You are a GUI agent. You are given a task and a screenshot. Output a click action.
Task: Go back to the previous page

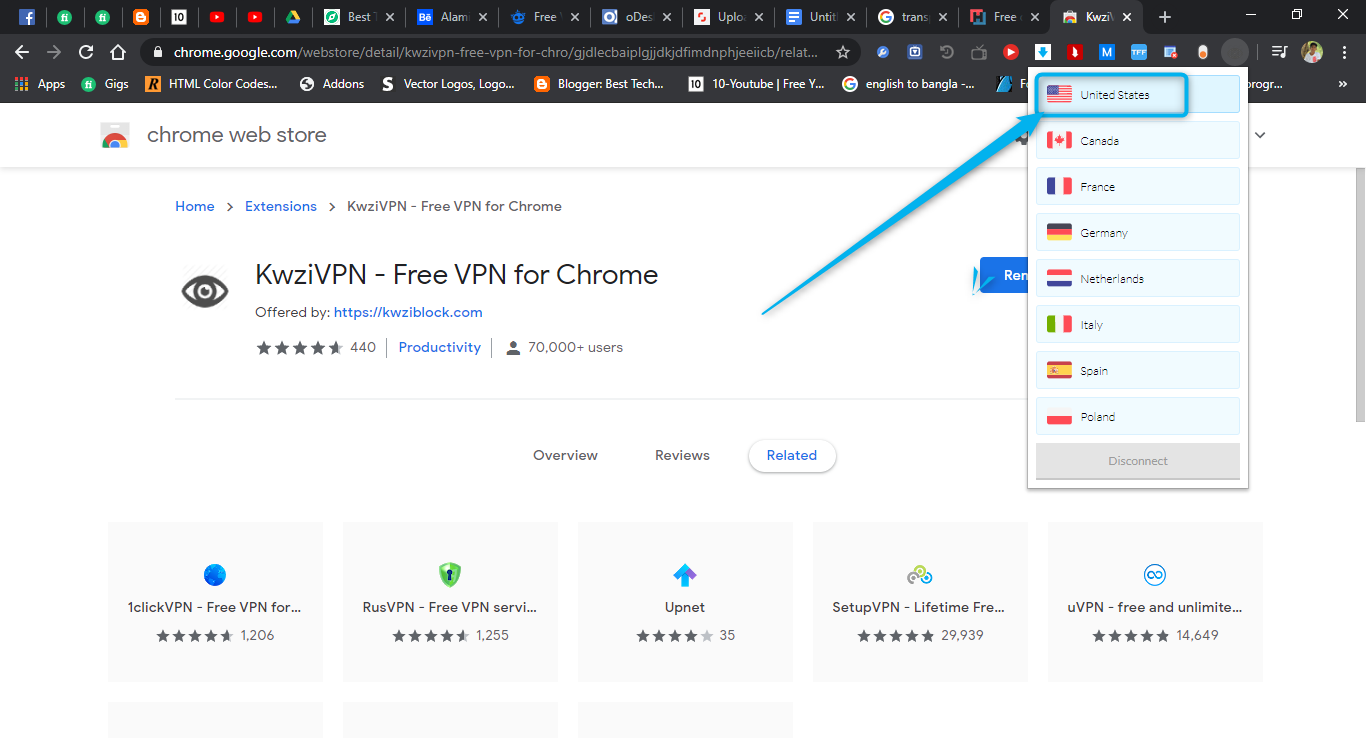tap(22, 52)
